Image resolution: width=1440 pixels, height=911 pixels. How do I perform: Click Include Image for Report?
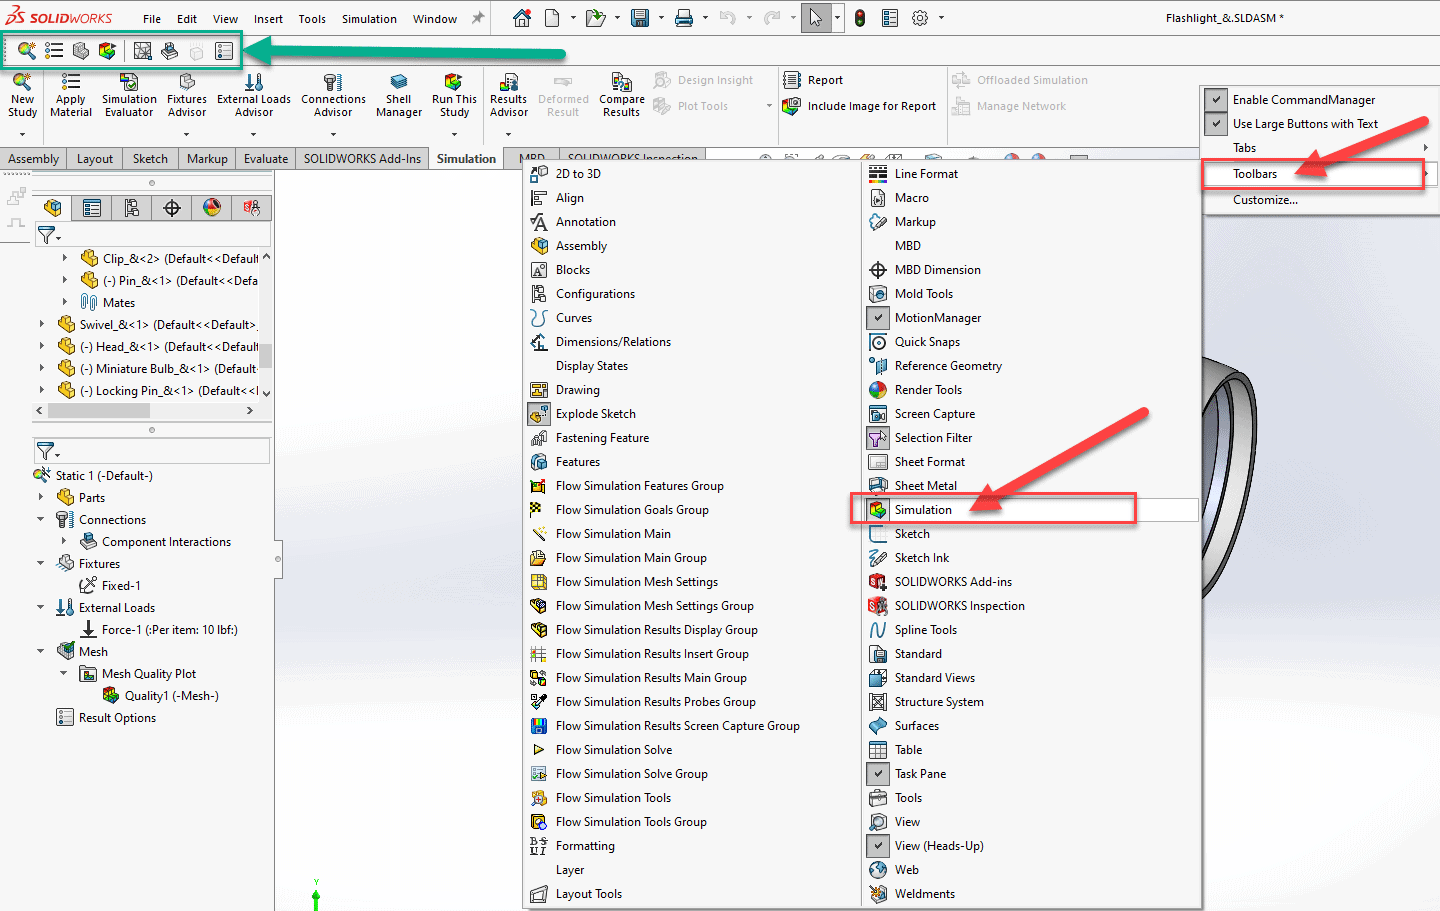point(860,106)
